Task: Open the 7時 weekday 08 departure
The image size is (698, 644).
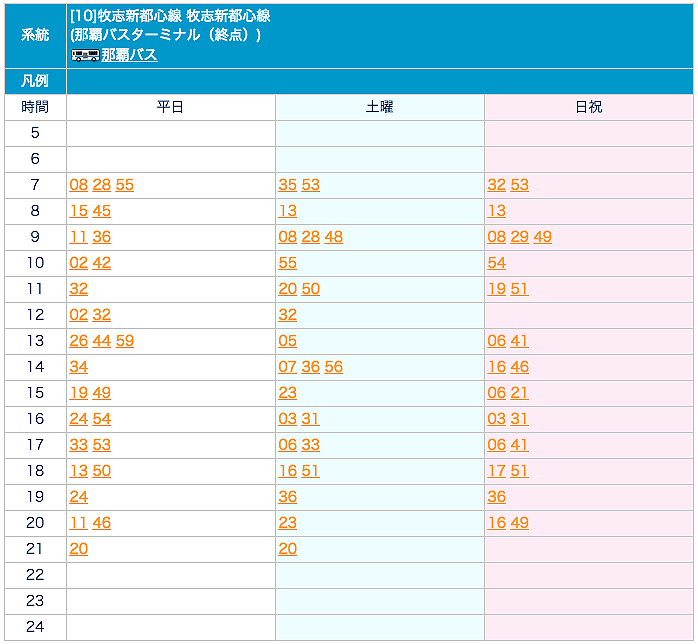Action: pos(79,185)
